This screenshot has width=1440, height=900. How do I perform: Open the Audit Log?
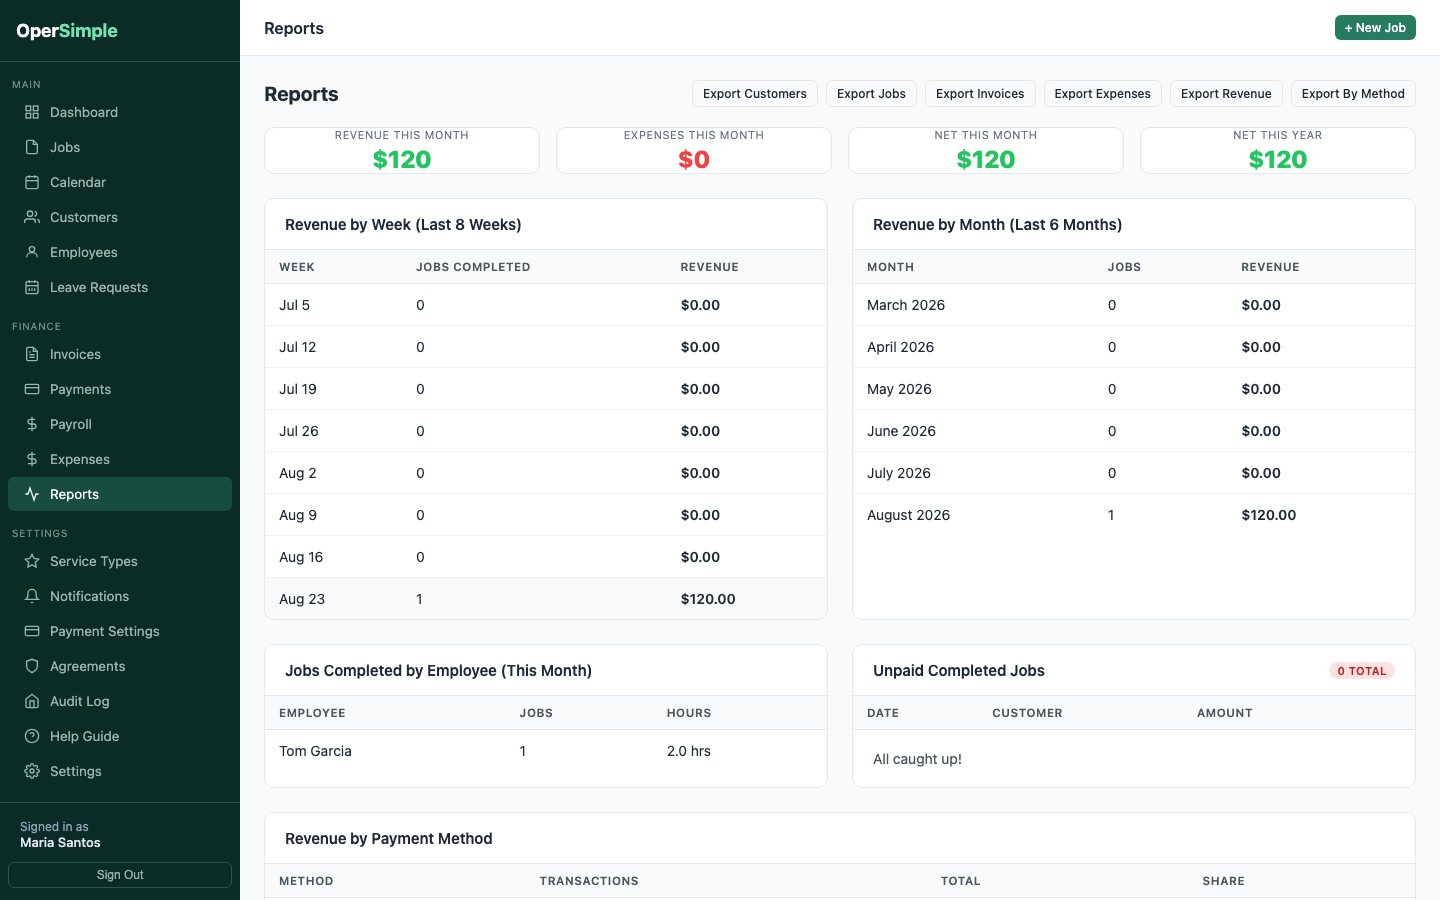pyautogui.click(x=120, y=701)
